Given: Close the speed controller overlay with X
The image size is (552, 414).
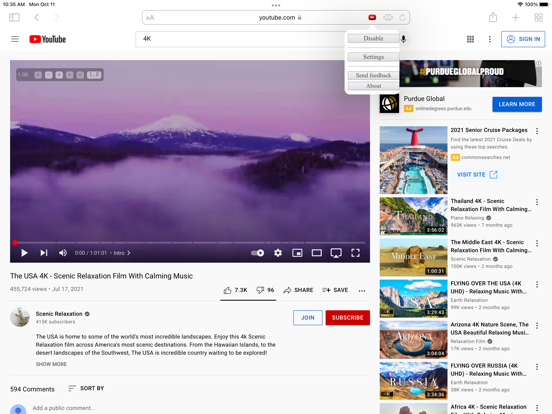Looking at the screenshot, I should click(x=80, y=75).
